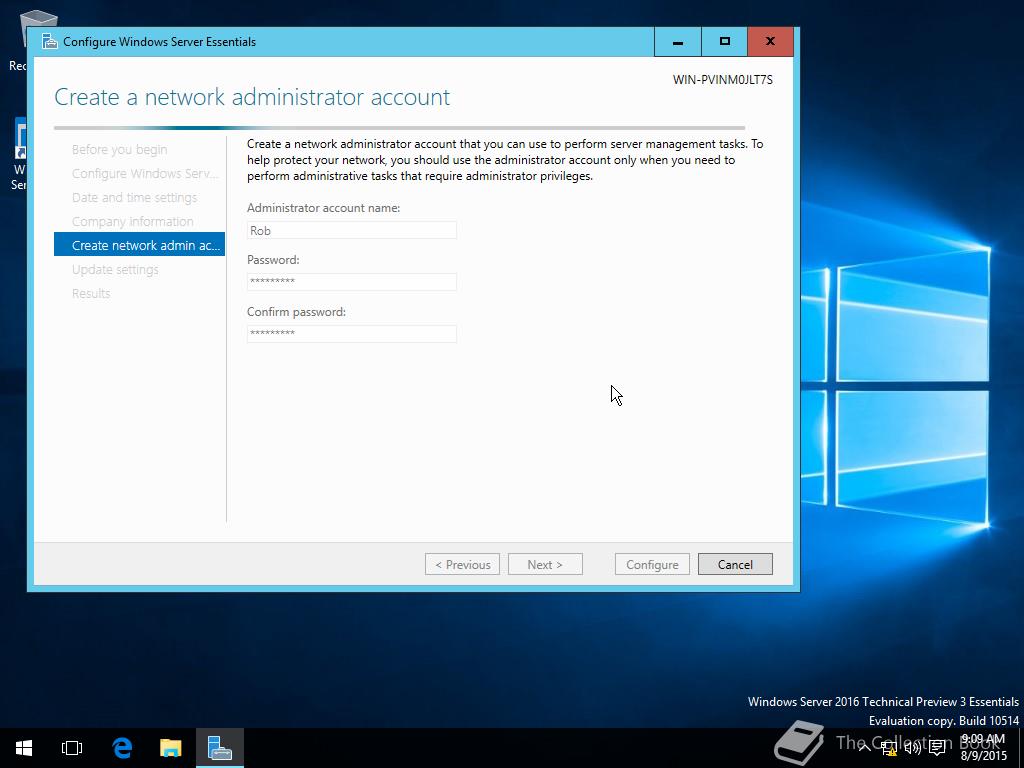Click the wizard icon in the title bar

(x=50, y=42)
